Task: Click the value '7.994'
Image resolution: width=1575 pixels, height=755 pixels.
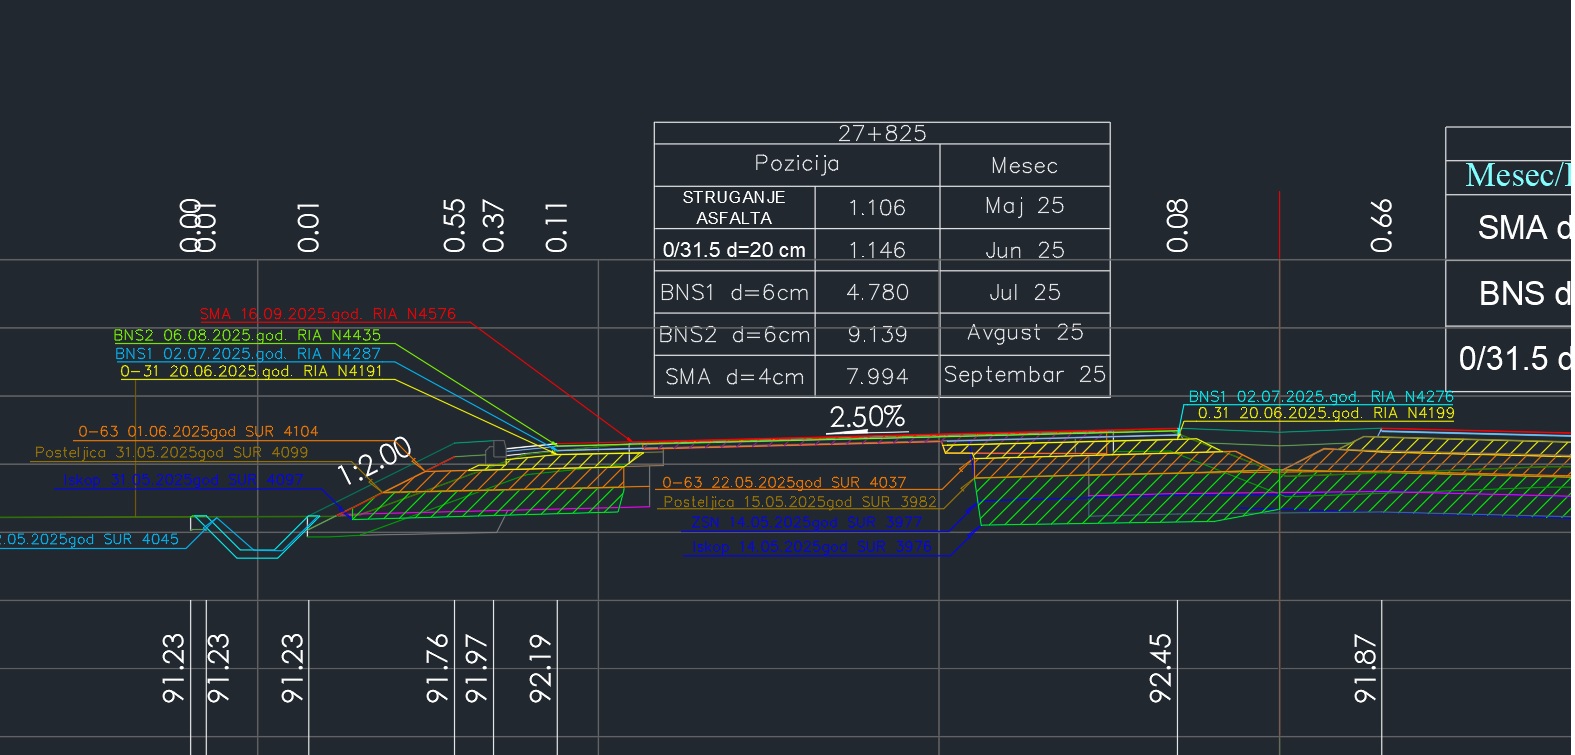Action: click(877, 378)
